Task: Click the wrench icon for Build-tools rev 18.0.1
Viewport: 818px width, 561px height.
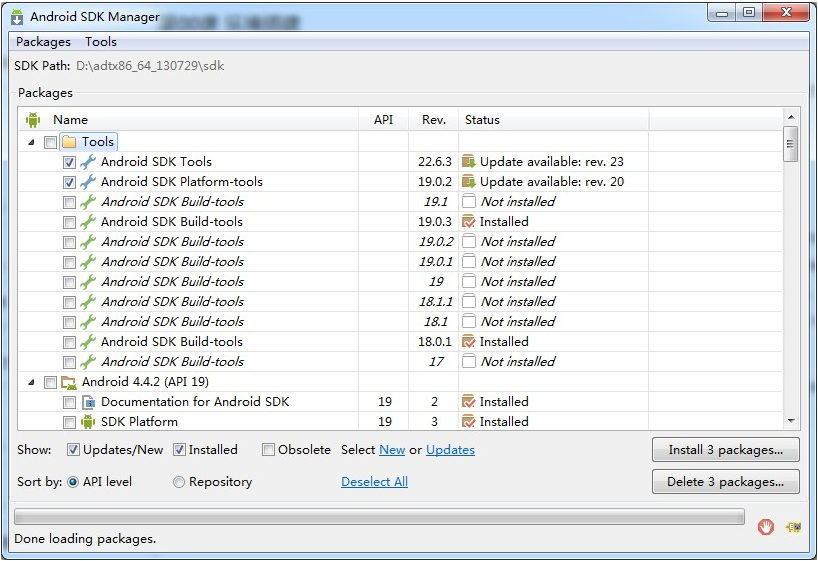Action: (88, 342)
